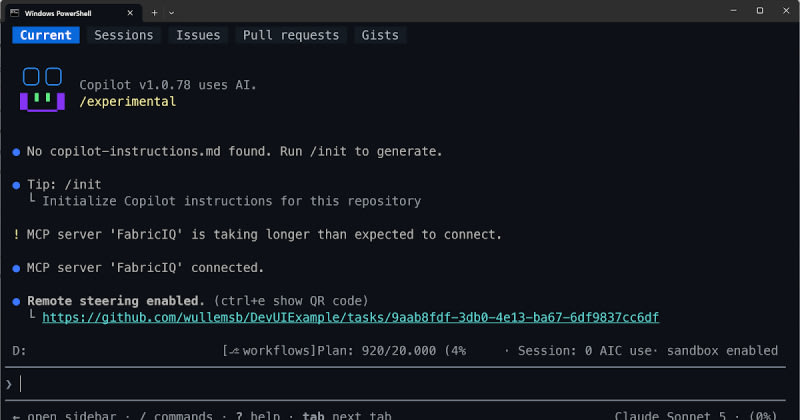Maximize the terminal window
The image size is (800, 420).
760,10
